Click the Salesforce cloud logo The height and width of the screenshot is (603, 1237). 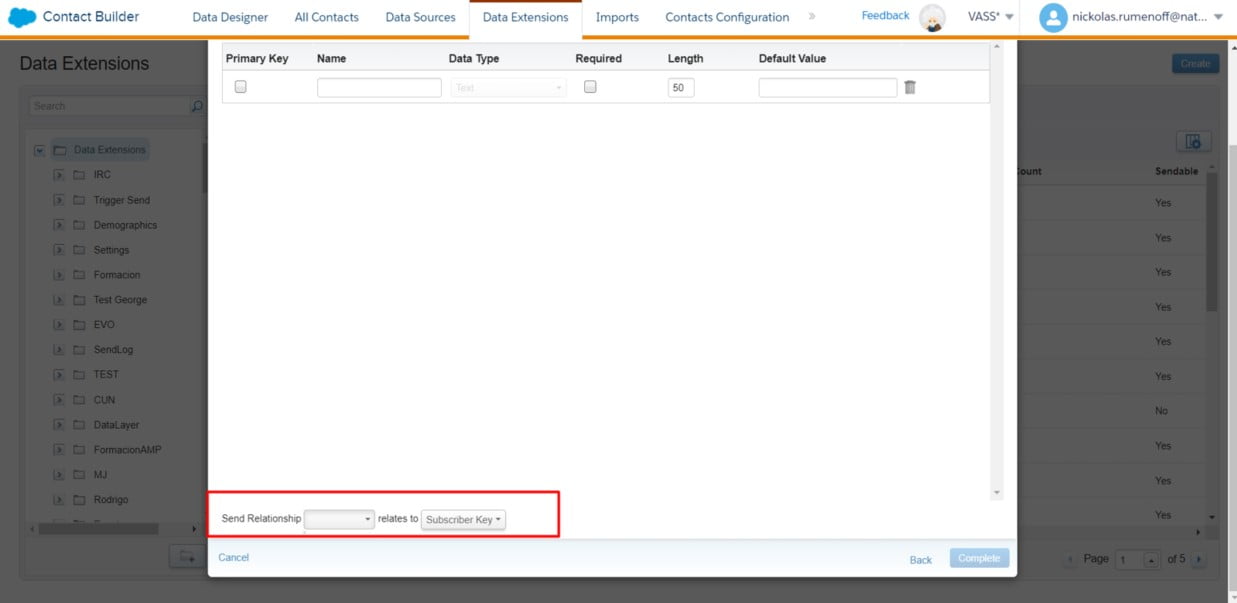(x=22, y=17)
